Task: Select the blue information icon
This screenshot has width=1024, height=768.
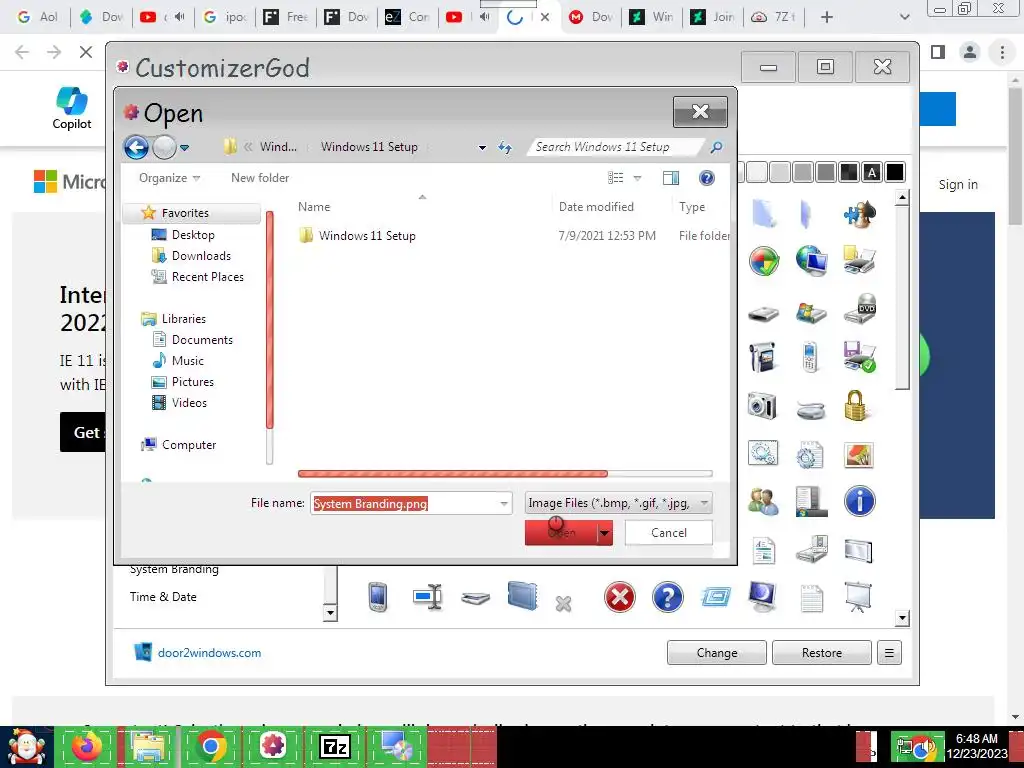Action: point(859,502)
